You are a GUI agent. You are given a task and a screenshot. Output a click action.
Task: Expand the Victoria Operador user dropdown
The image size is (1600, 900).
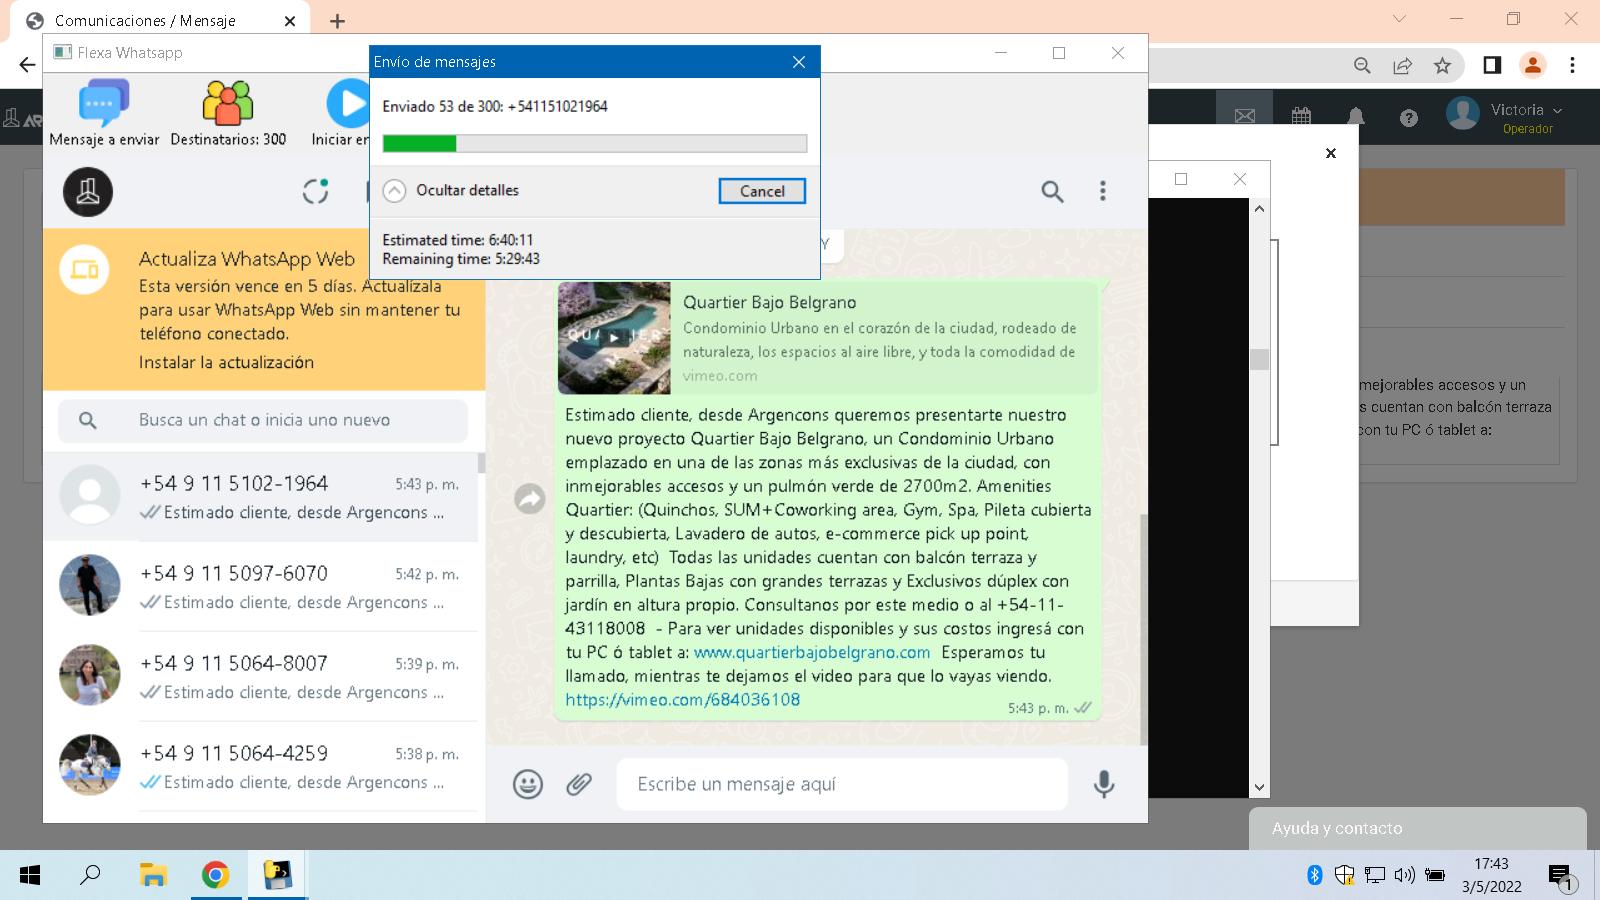[x=1505, y=116]
